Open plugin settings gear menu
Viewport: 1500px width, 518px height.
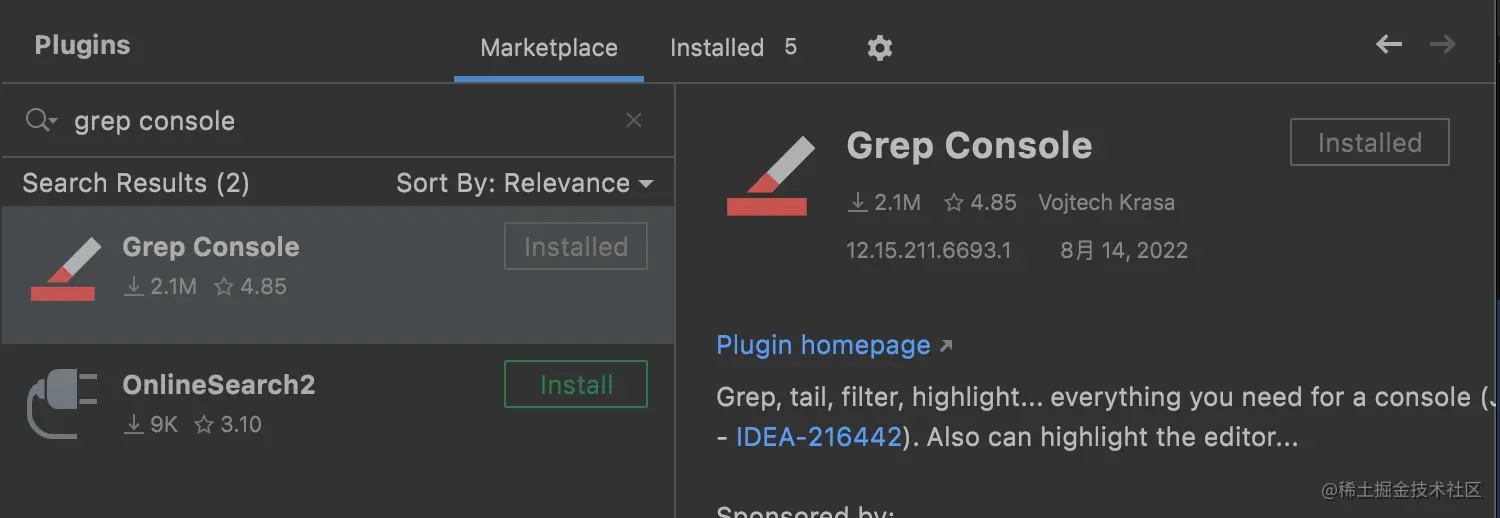(x=879, y=48)
